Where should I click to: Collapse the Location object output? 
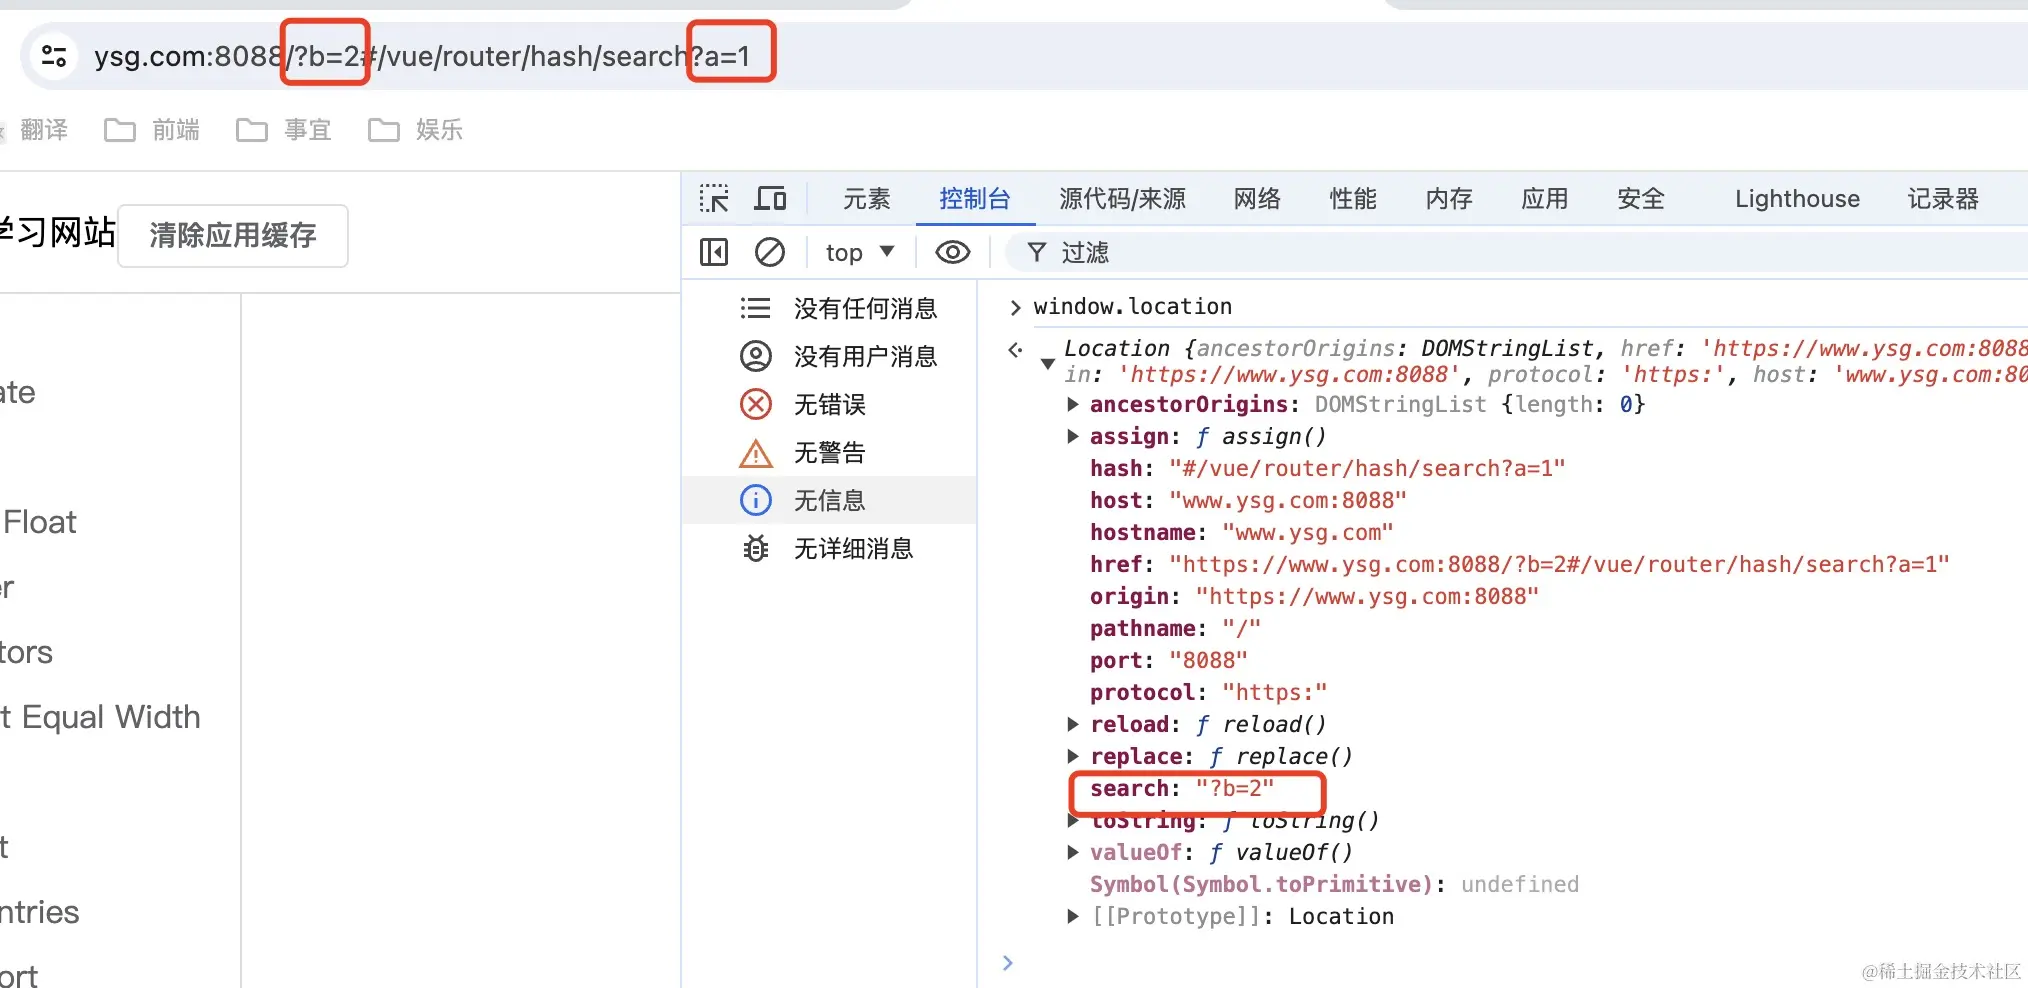tap(1047, 364)
